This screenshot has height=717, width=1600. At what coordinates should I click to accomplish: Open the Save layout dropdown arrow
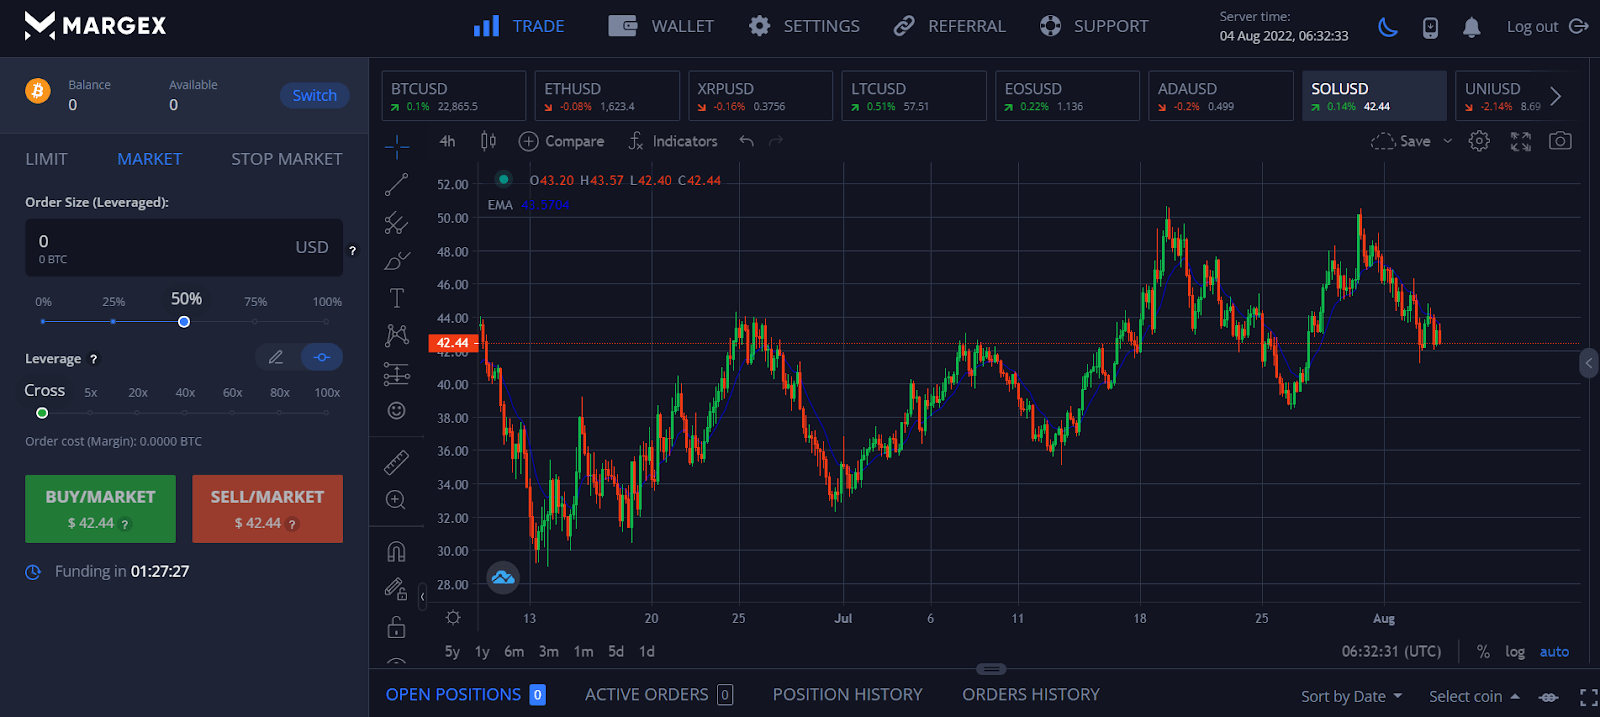point(1447,141)
